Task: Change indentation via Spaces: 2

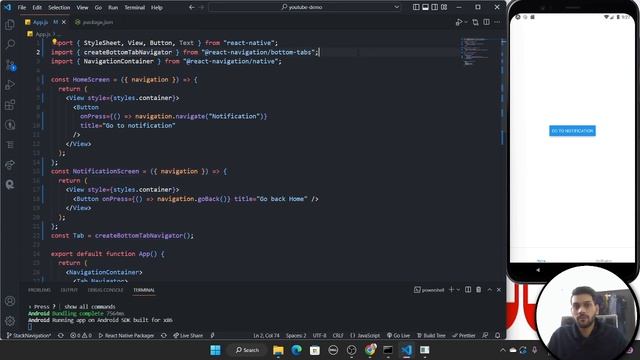Action: point(296,336)
